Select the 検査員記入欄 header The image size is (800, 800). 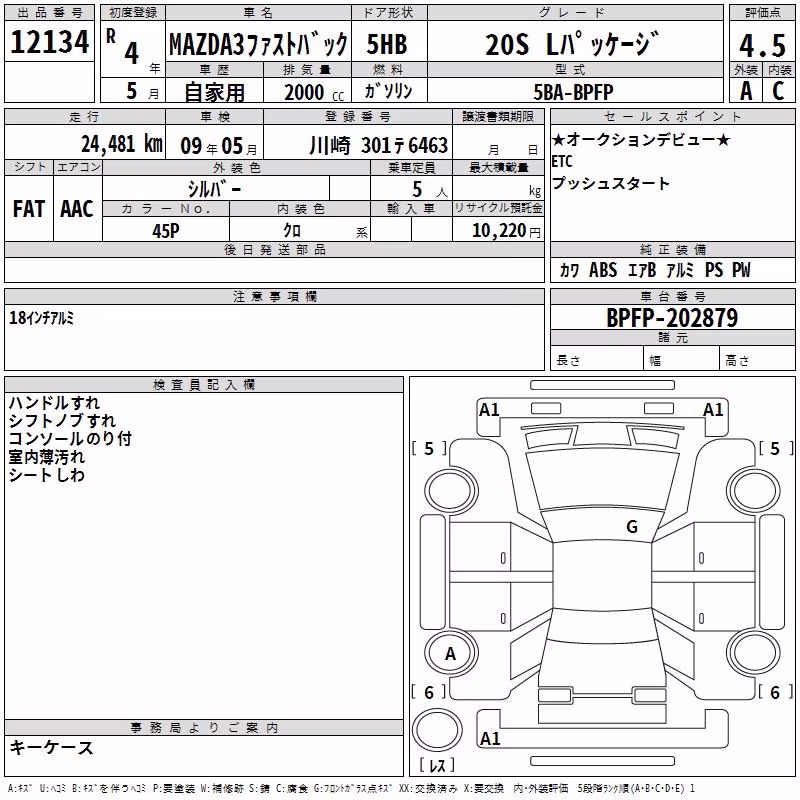(x=204, y=385)
